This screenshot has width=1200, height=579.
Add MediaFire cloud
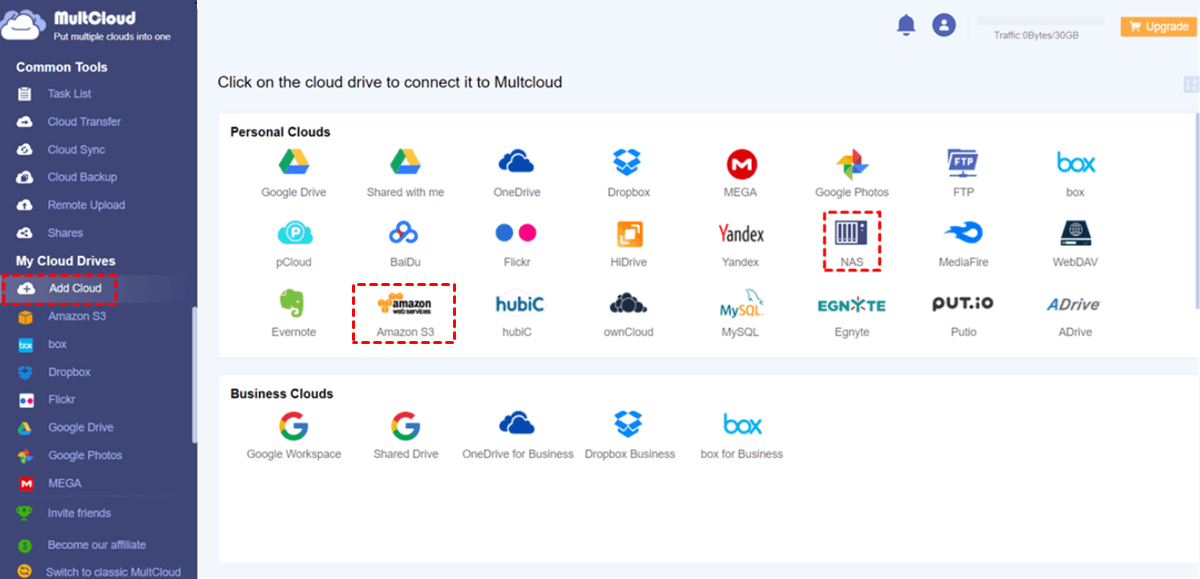pyautogui.click(x=964, y=243)
